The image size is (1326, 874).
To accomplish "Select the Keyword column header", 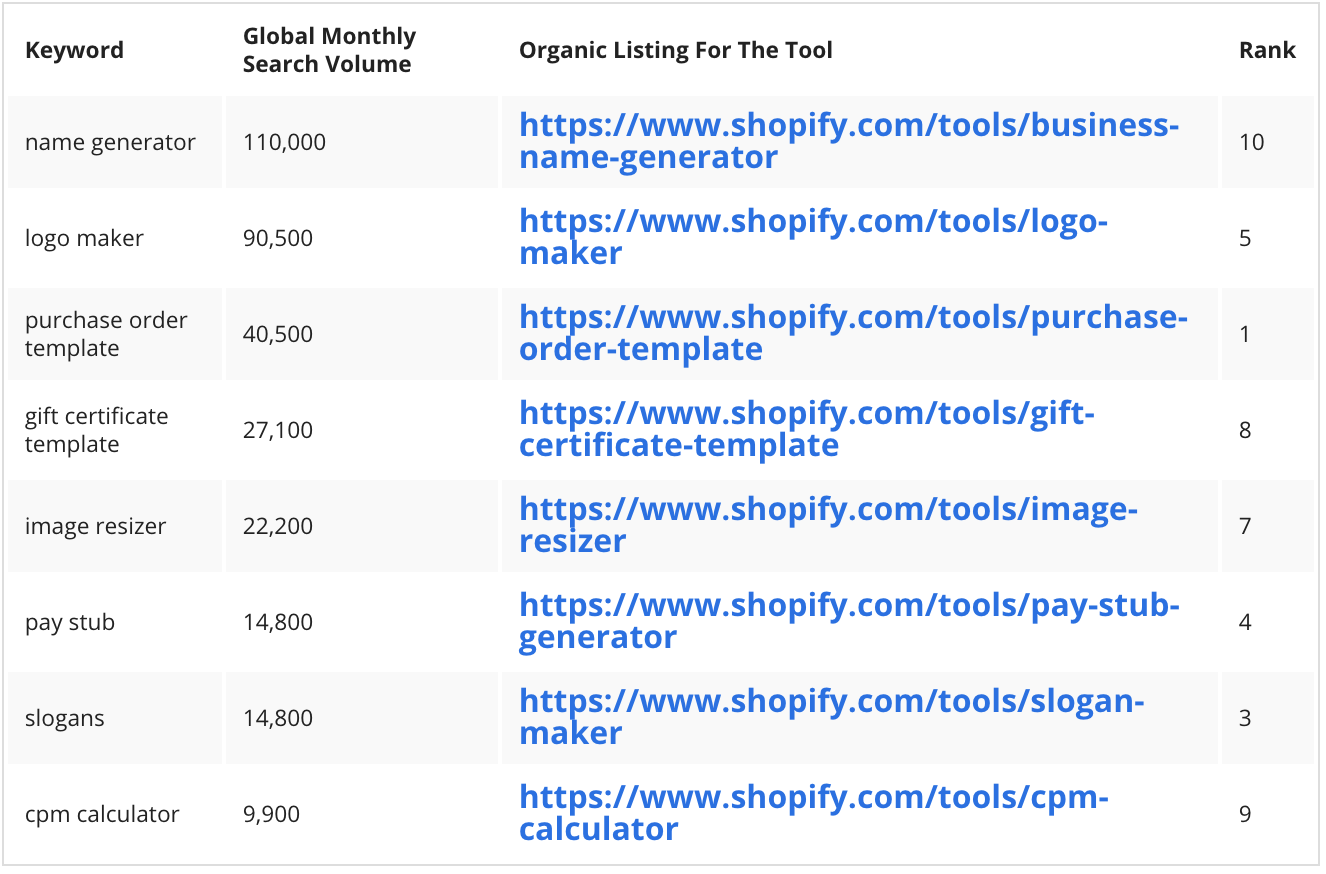I will pyautogui.click(x=74, y=50).
